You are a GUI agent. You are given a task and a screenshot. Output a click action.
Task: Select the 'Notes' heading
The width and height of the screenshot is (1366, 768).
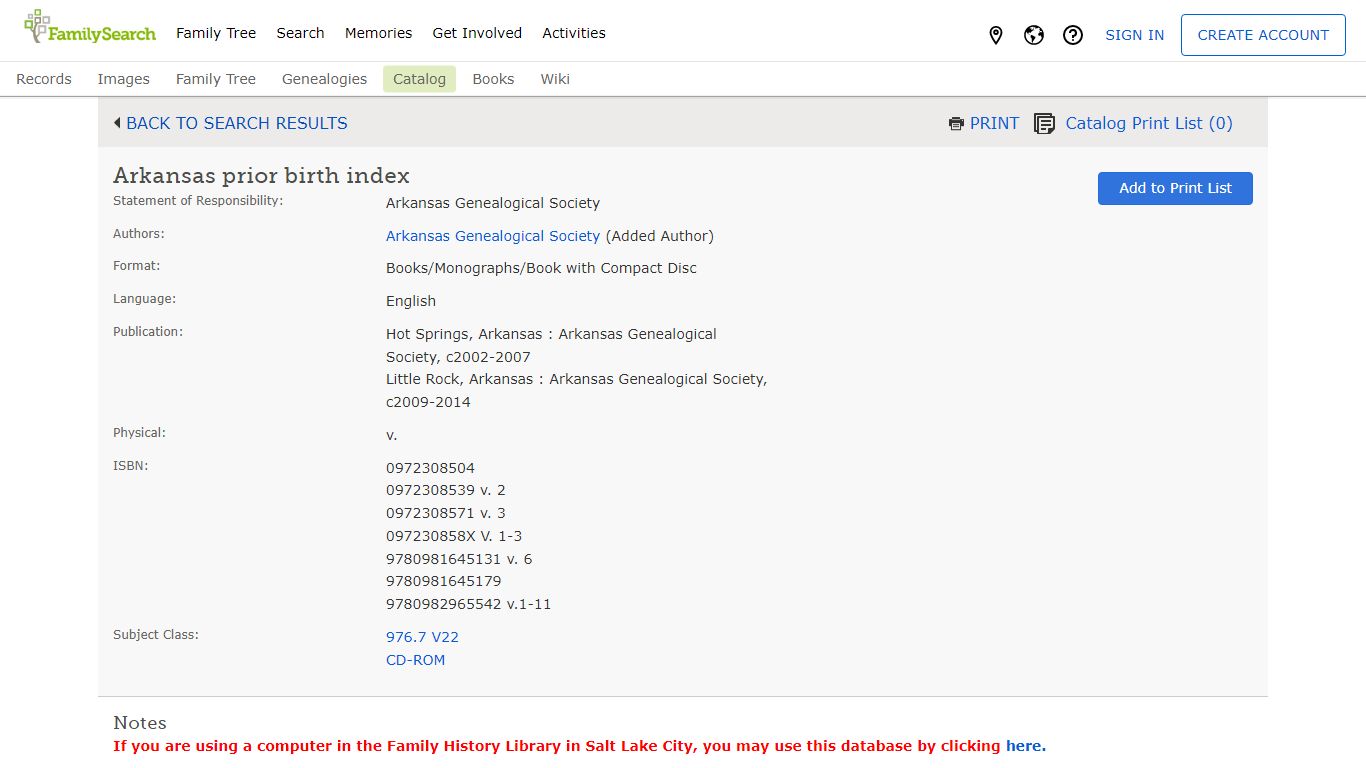coord(140,723)
